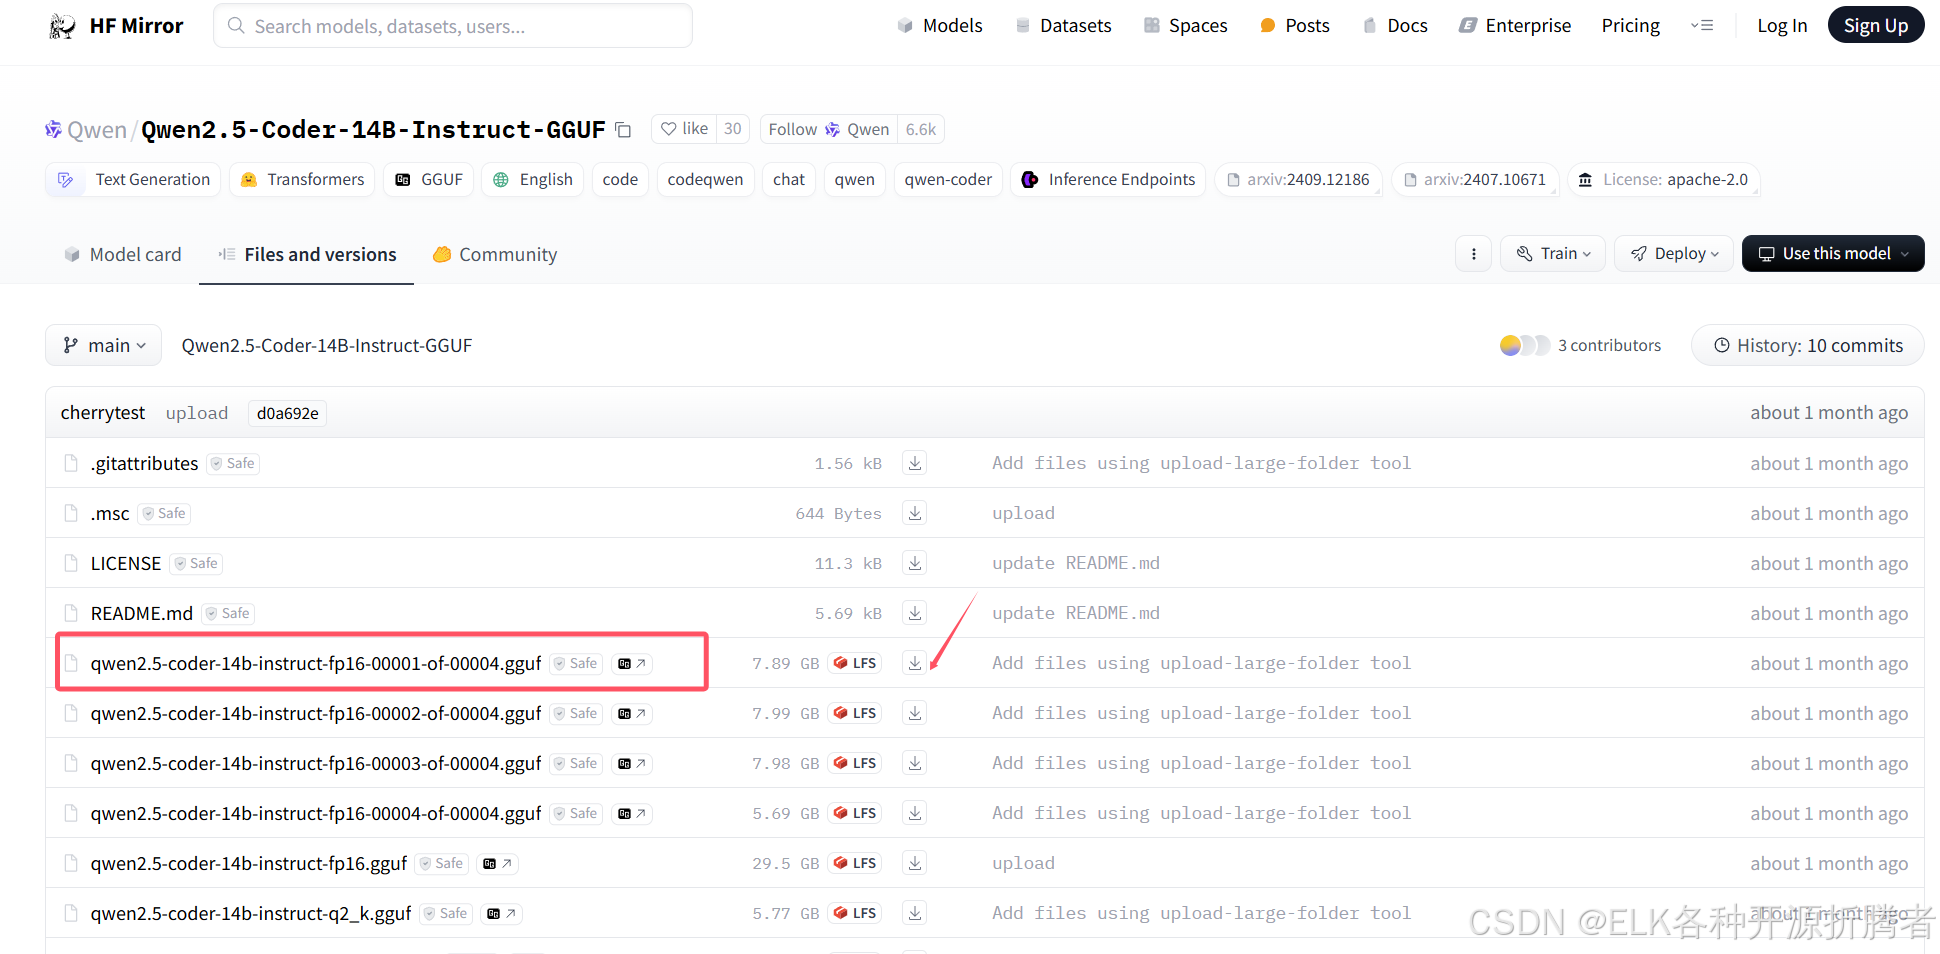1940x954 pixels.
Task: Click the Text Generation tag
Action: click(x=133, y=180)
